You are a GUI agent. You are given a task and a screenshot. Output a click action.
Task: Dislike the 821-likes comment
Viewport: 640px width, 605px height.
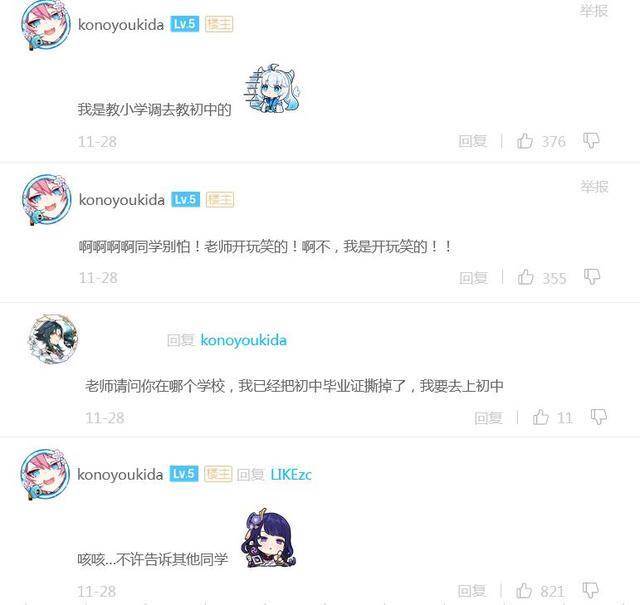point(591,590)
